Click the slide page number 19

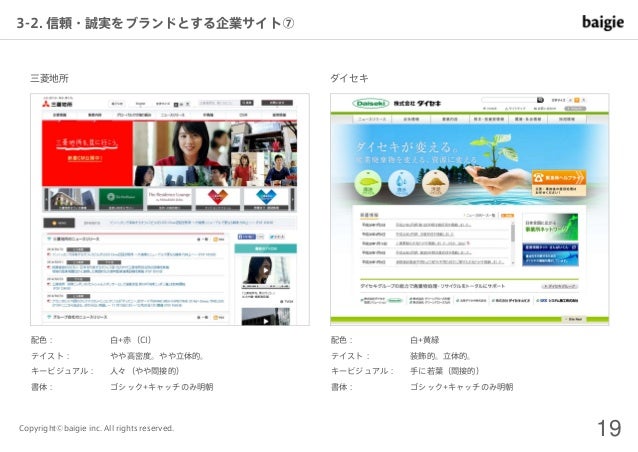click(x=609, y=428)
